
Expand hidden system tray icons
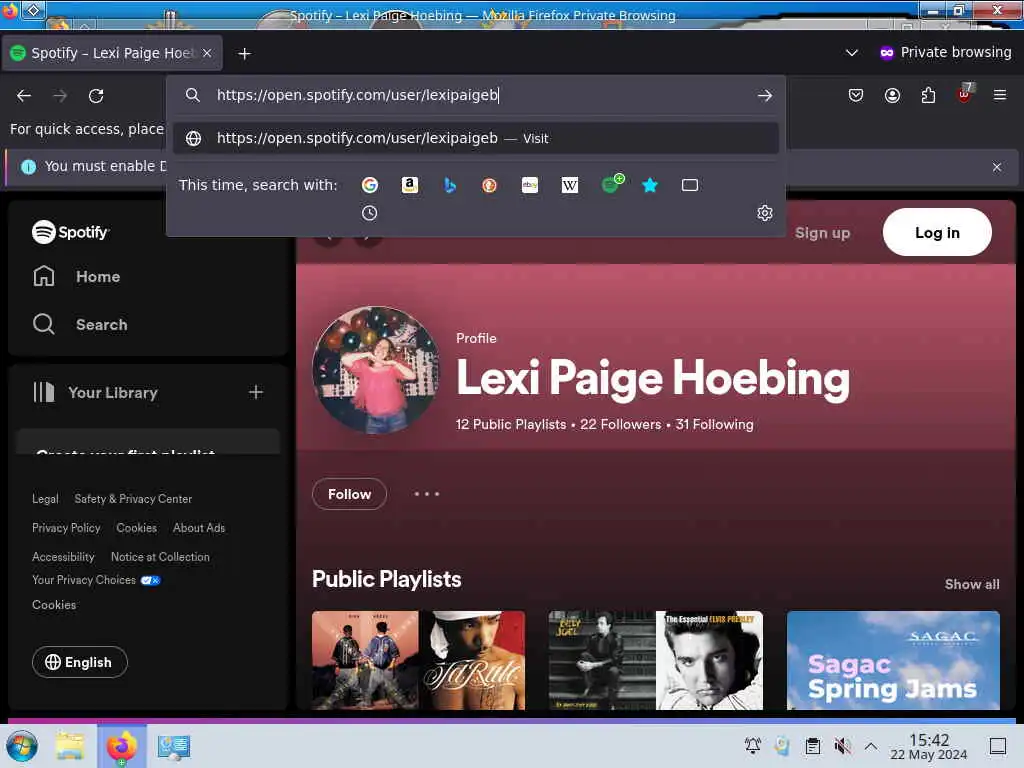tap(871, 745)
